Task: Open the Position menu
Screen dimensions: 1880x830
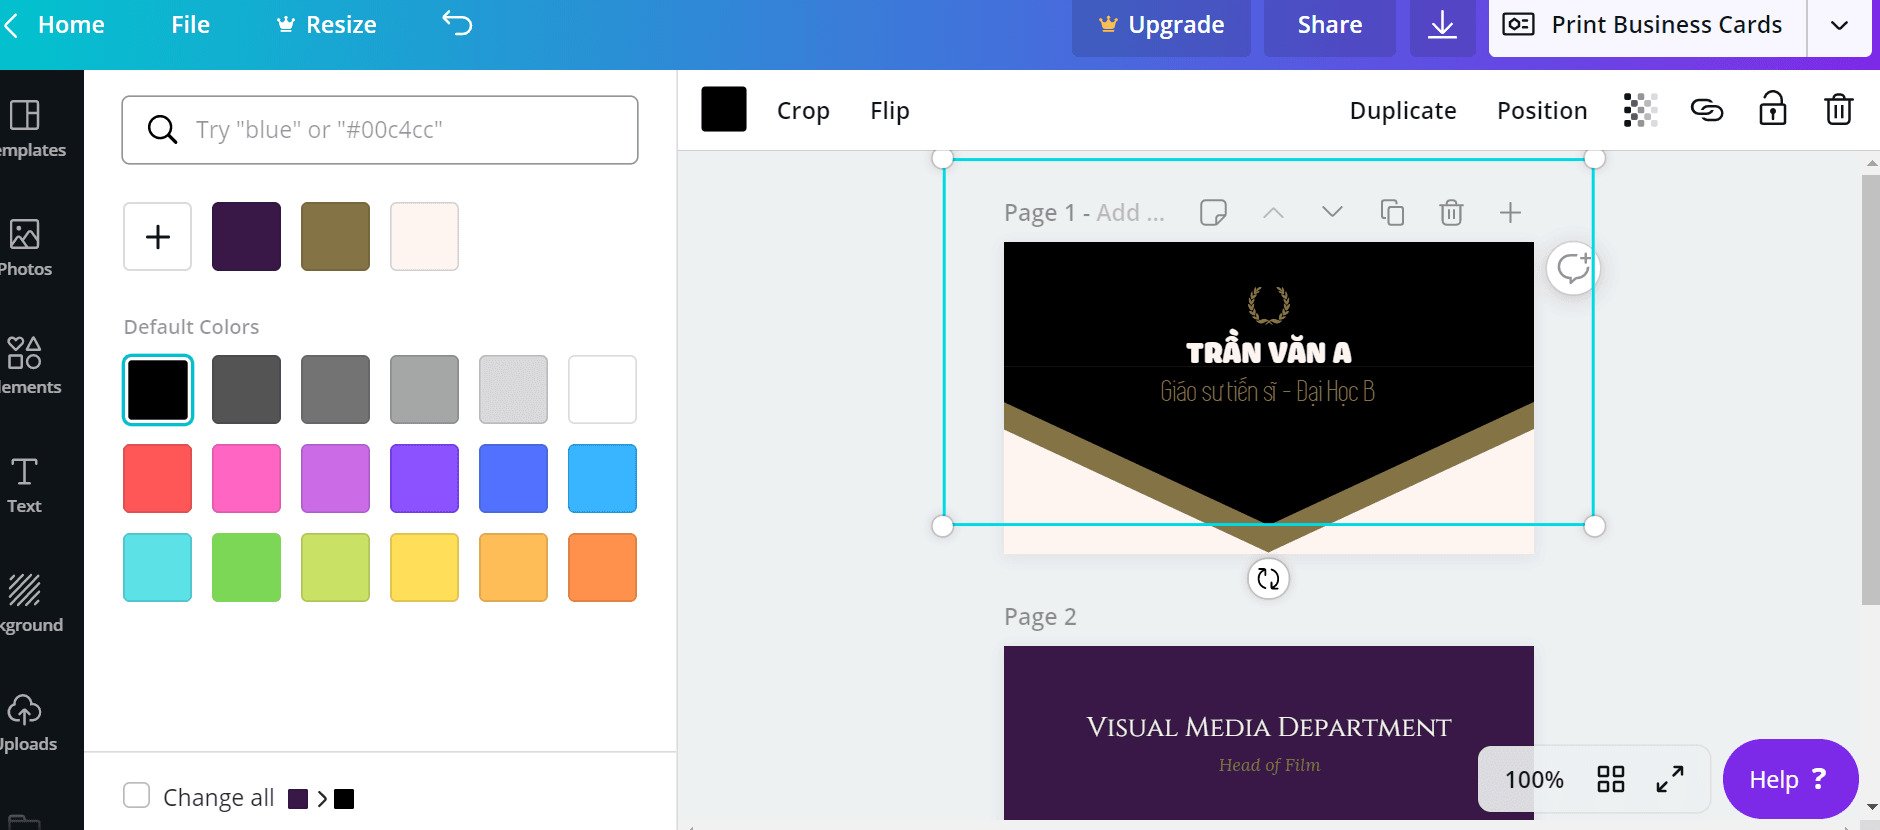Action: click(1542, 110)
